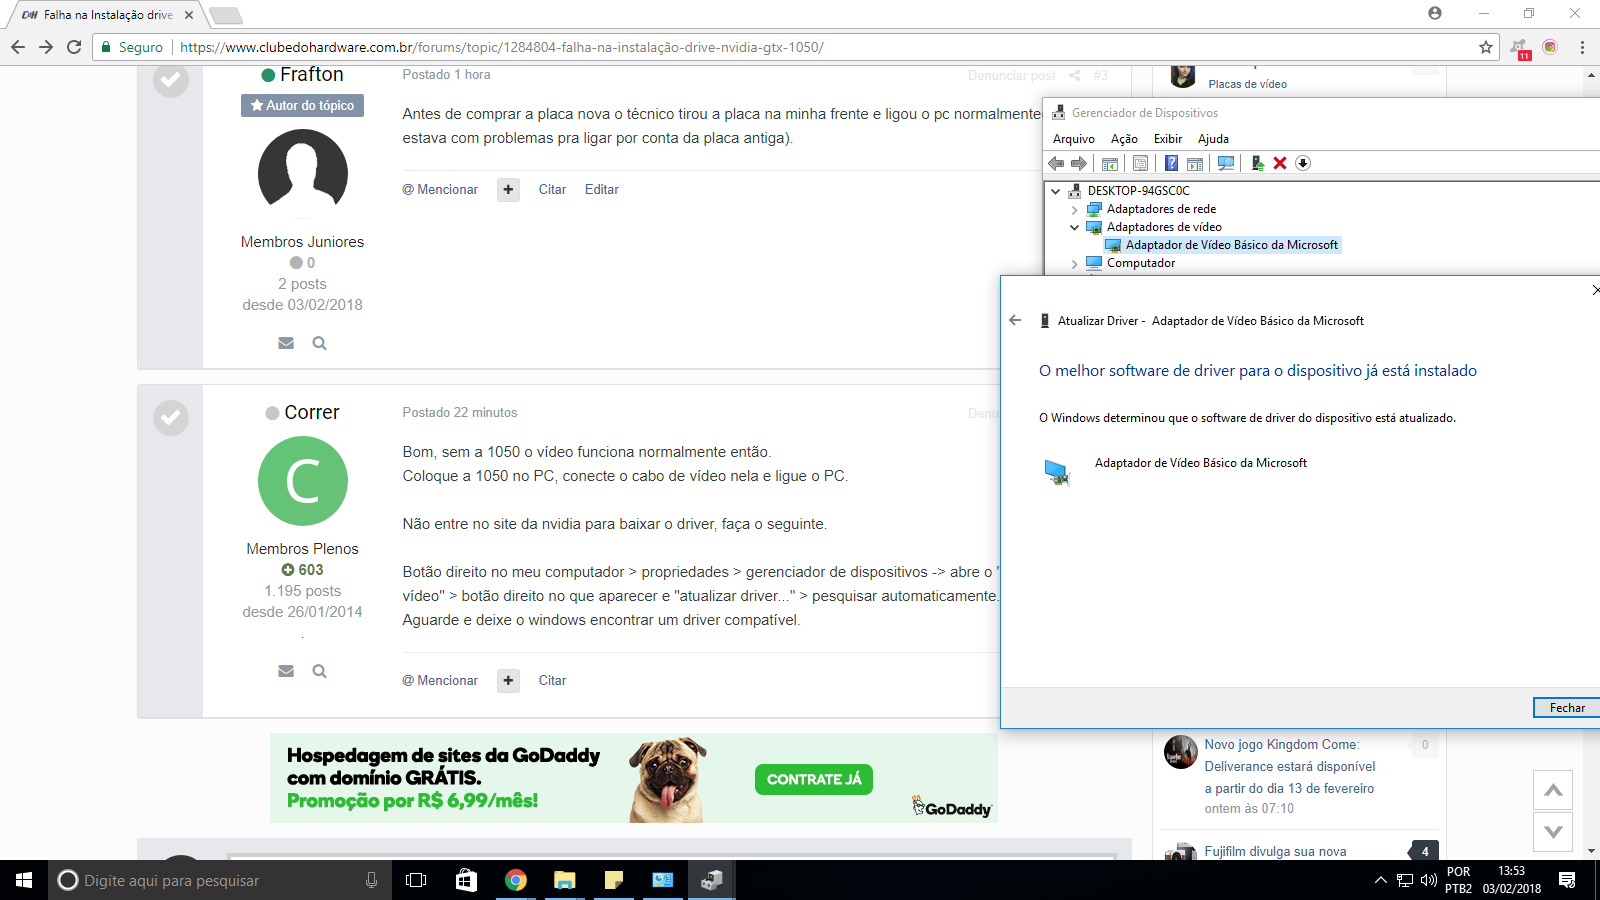Viewport: 1600px width, 900px height.
Task: Open Ajuda menu in Device Manager
Action: tap(1213, 139)
